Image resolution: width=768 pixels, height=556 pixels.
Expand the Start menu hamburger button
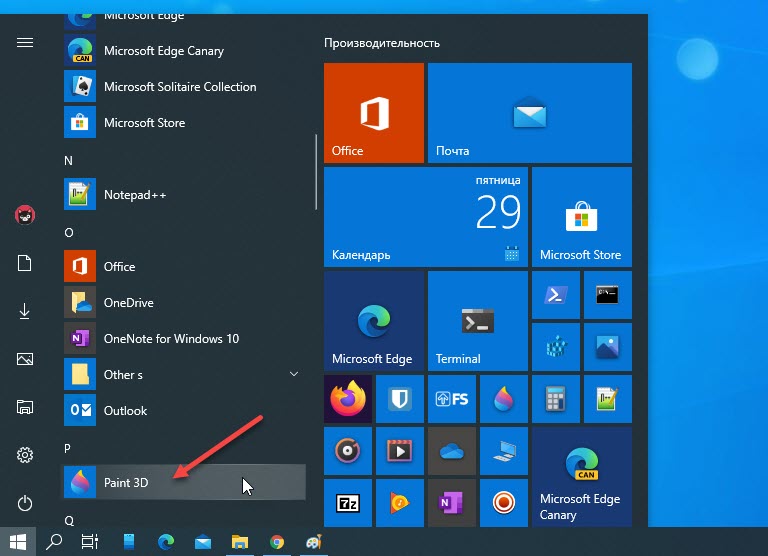click(x=25, y=43)
